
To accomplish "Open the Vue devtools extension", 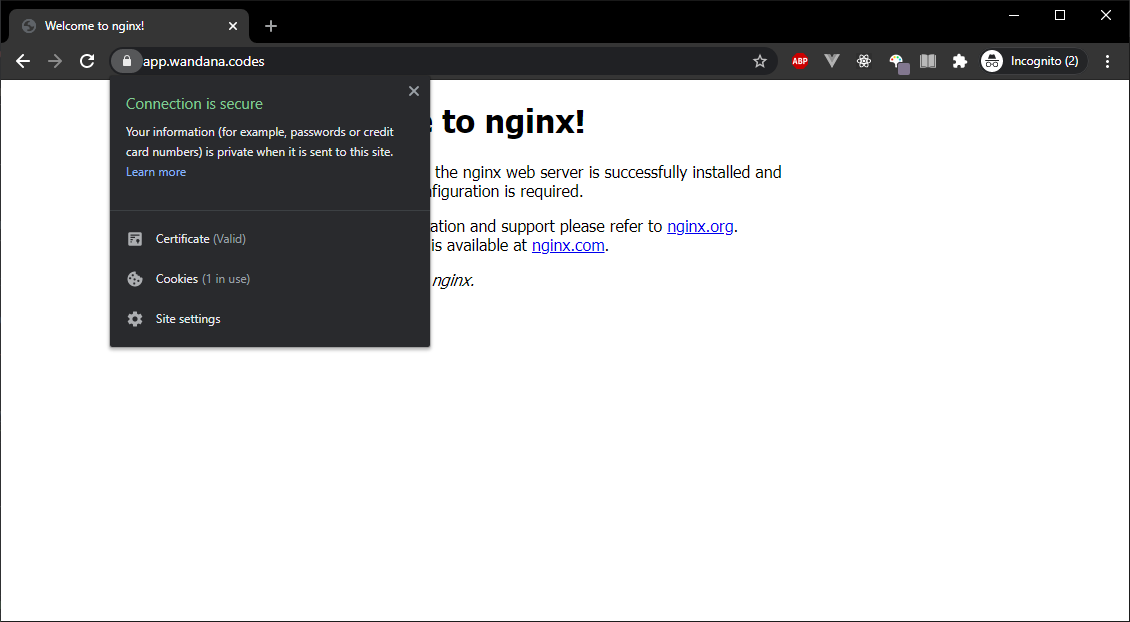I will pyautogui.click(x=832, y=61).
